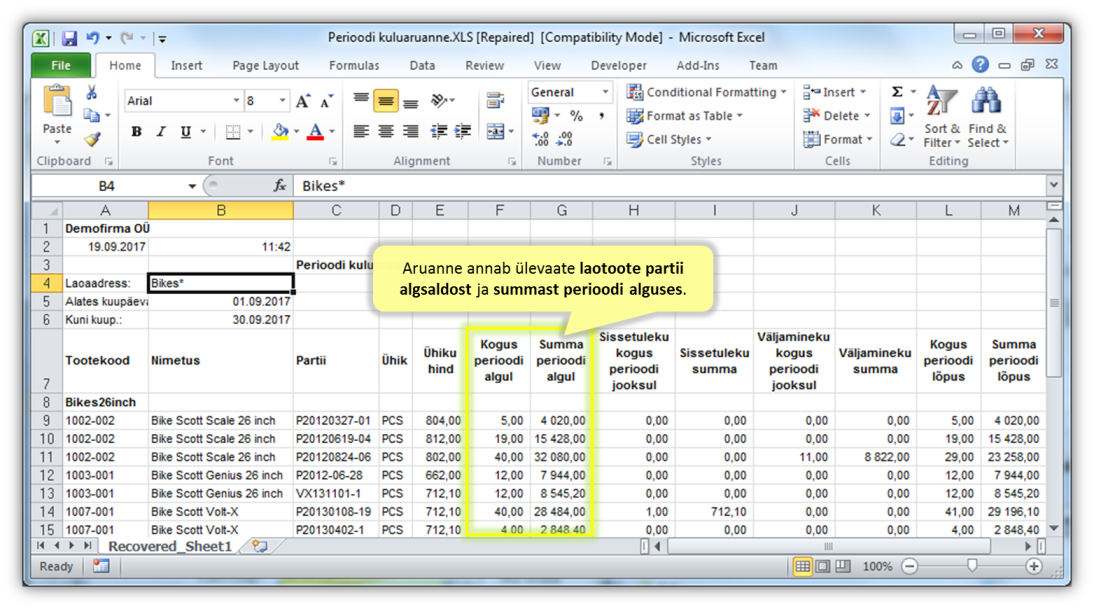Decrease indent in the Alignment group

439,131
